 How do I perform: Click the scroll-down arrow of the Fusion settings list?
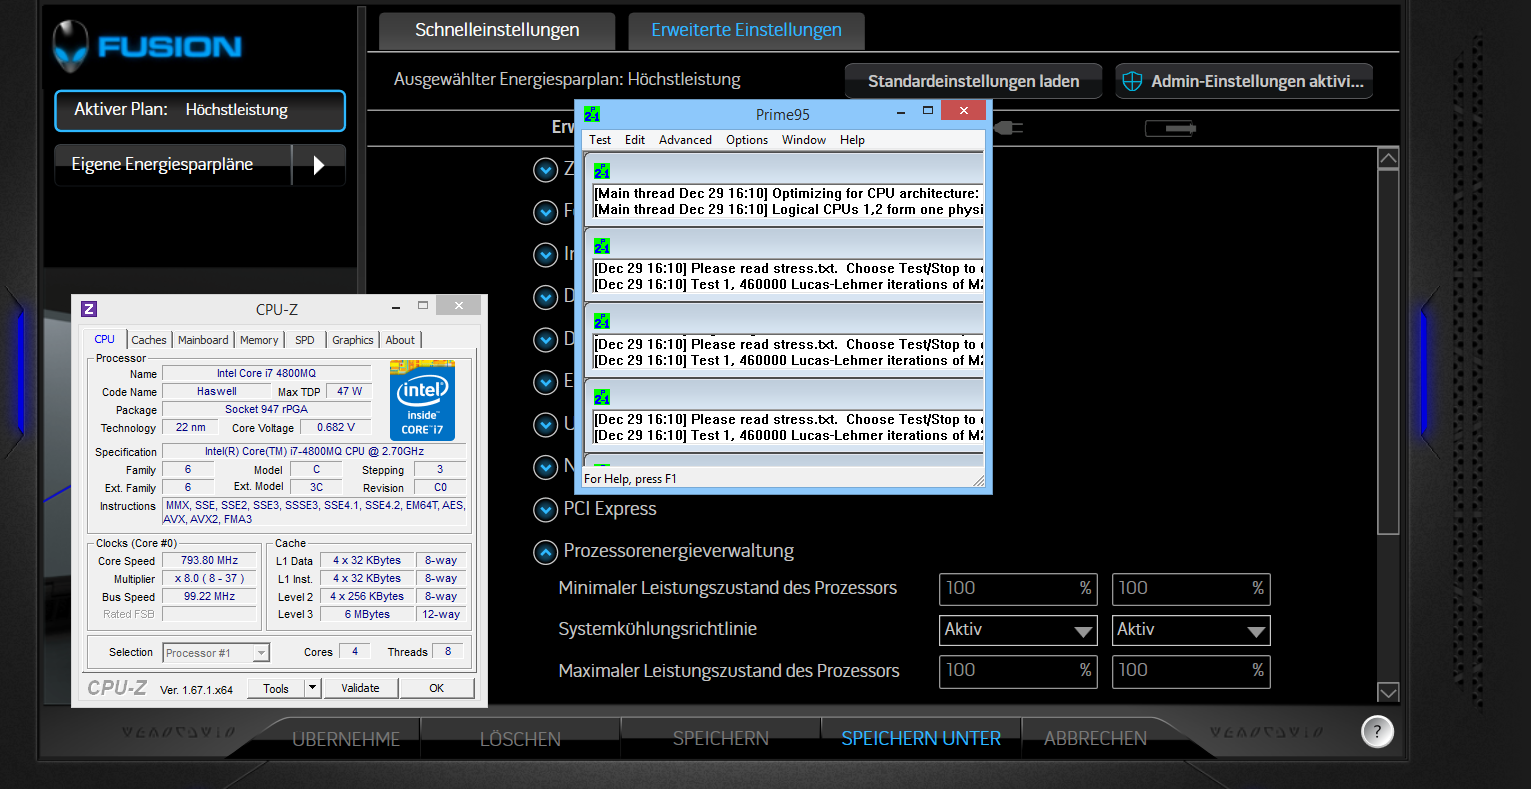(1388, 691)
